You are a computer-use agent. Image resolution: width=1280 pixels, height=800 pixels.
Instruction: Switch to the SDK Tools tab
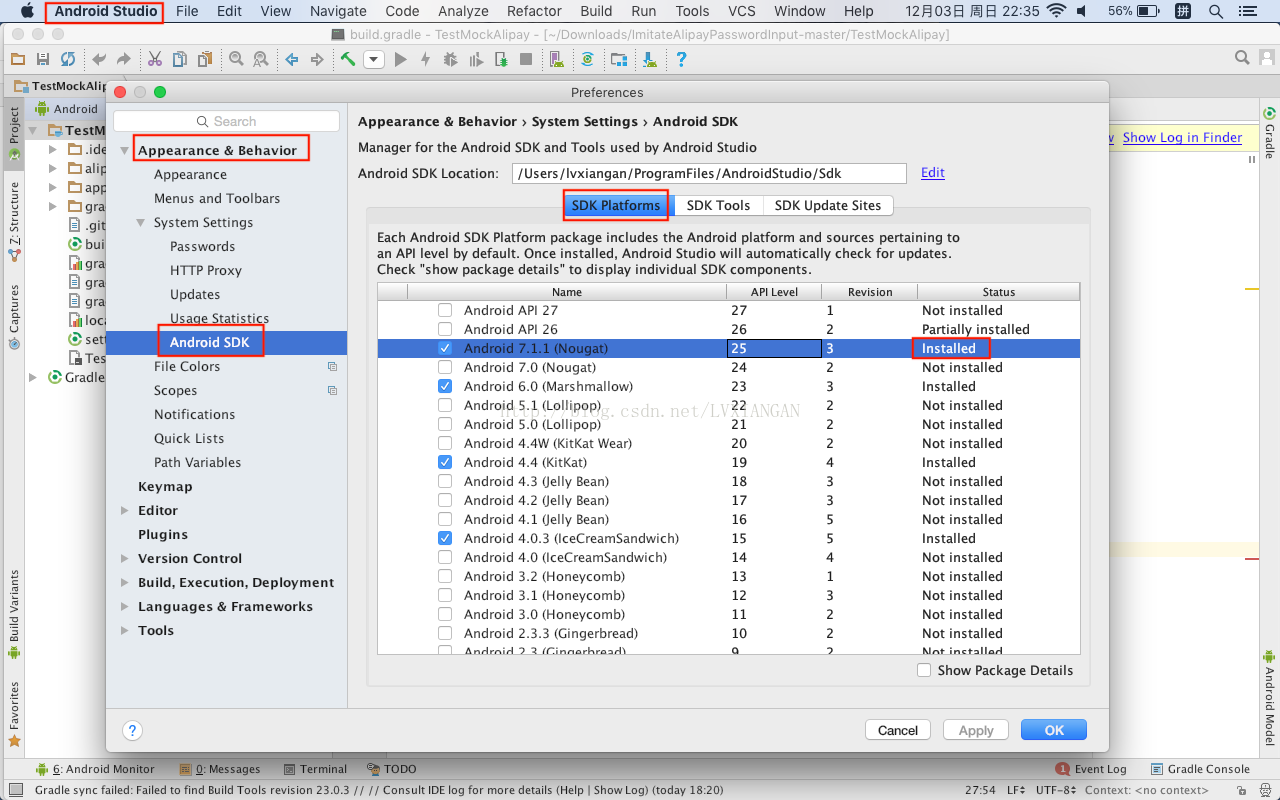tap(718, 205)
